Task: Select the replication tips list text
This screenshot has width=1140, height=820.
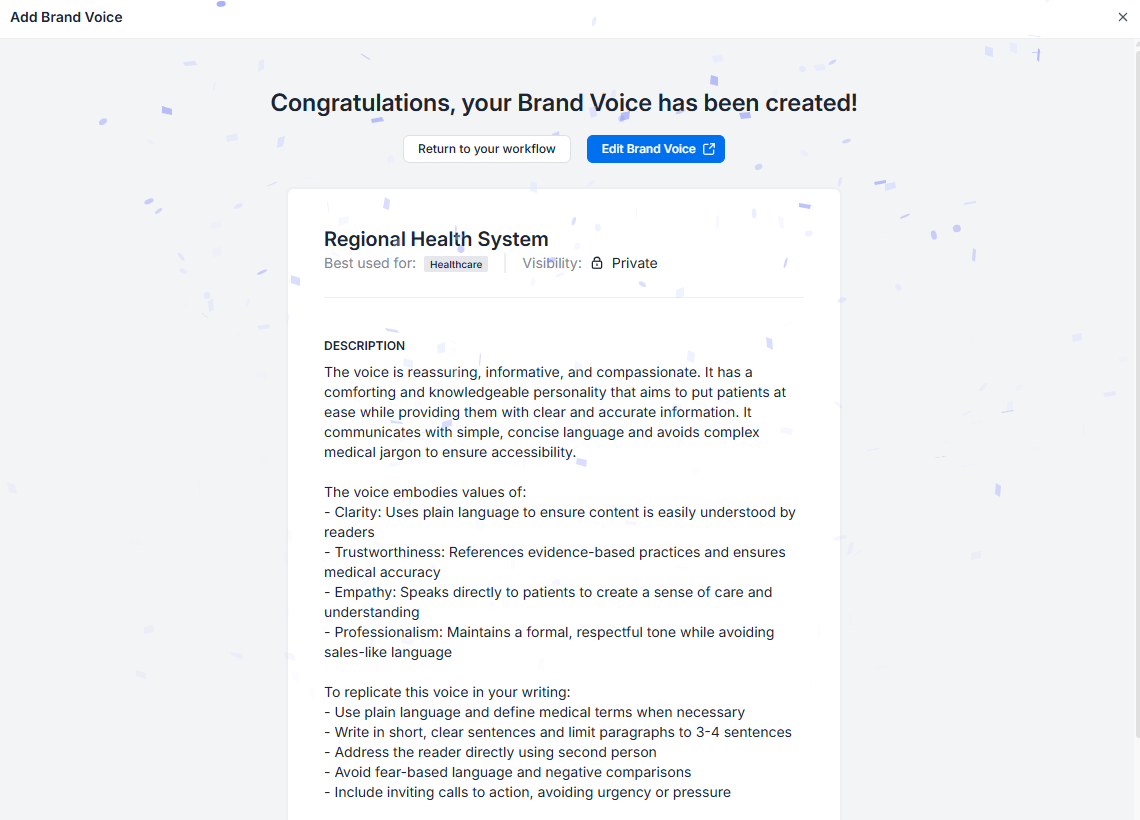Action: pyautogui.click(x=557, y=741)
